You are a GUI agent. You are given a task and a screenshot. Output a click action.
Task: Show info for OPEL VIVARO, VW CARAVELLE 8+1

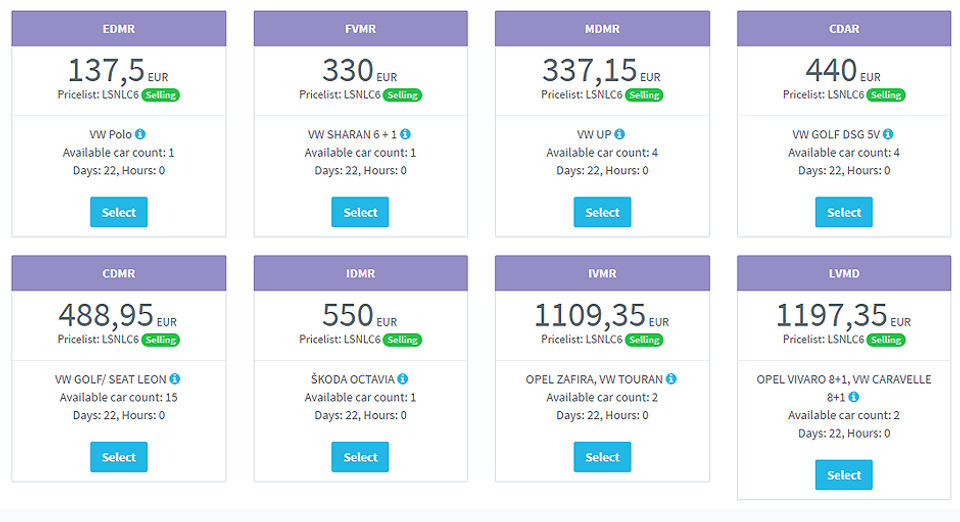click(853, 397)
